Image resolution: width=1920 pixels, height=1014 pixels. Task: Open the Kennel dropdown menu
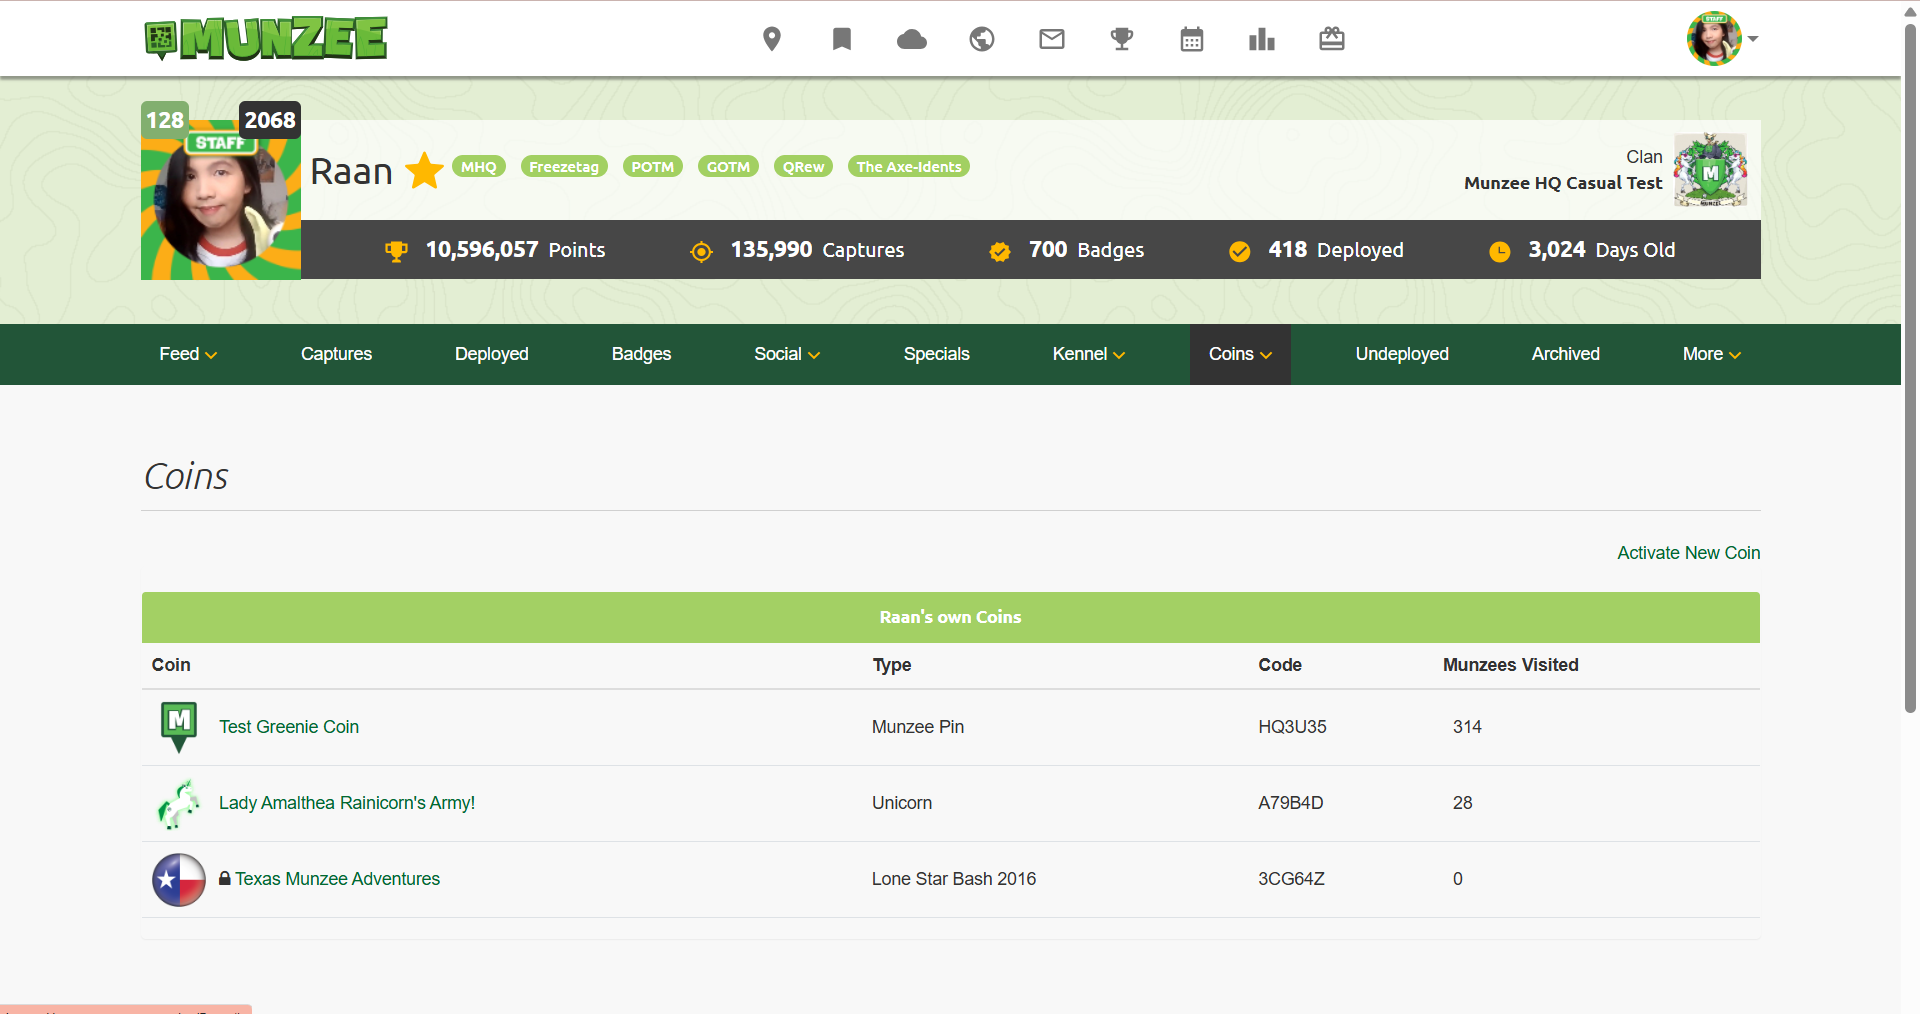pos(1088,354)
